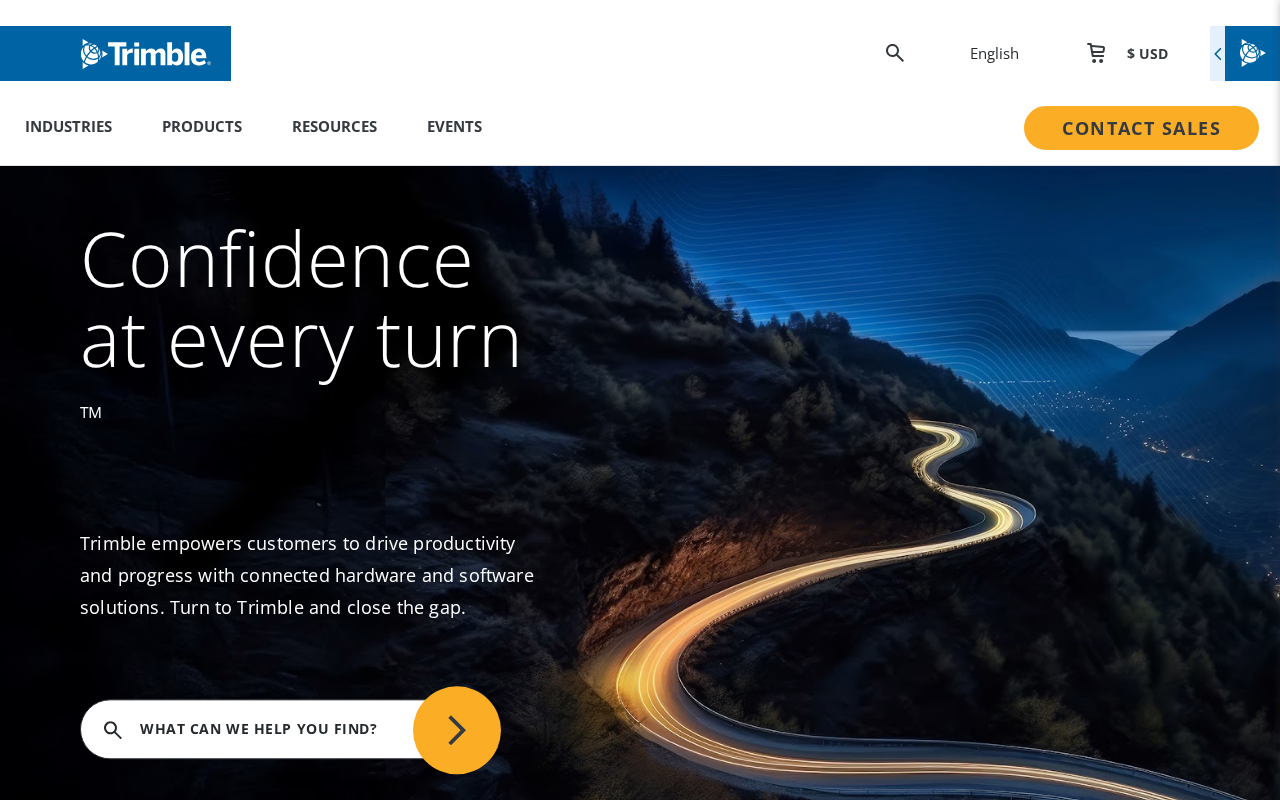Click the Trimble globe icon at top right

coord(1252,53)
